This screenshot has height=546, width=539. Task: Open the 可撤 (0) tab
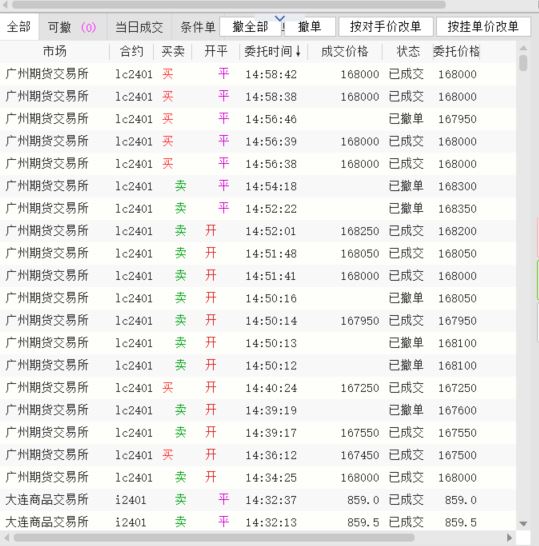pos(72,27)
